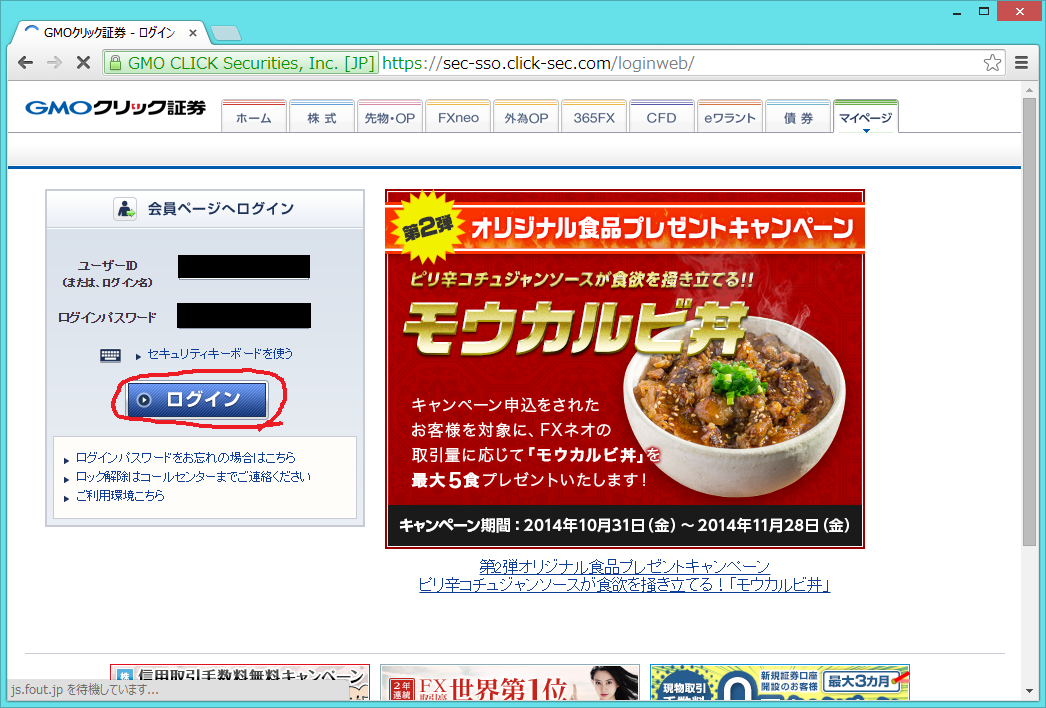
Task: Open the Chrome hamburger menu
Action: click(x=1021, y=63)
